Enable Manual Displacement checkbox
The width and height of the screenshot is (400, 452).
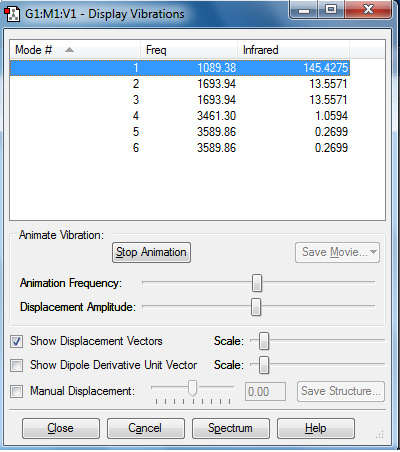click(x=17, y=391)
